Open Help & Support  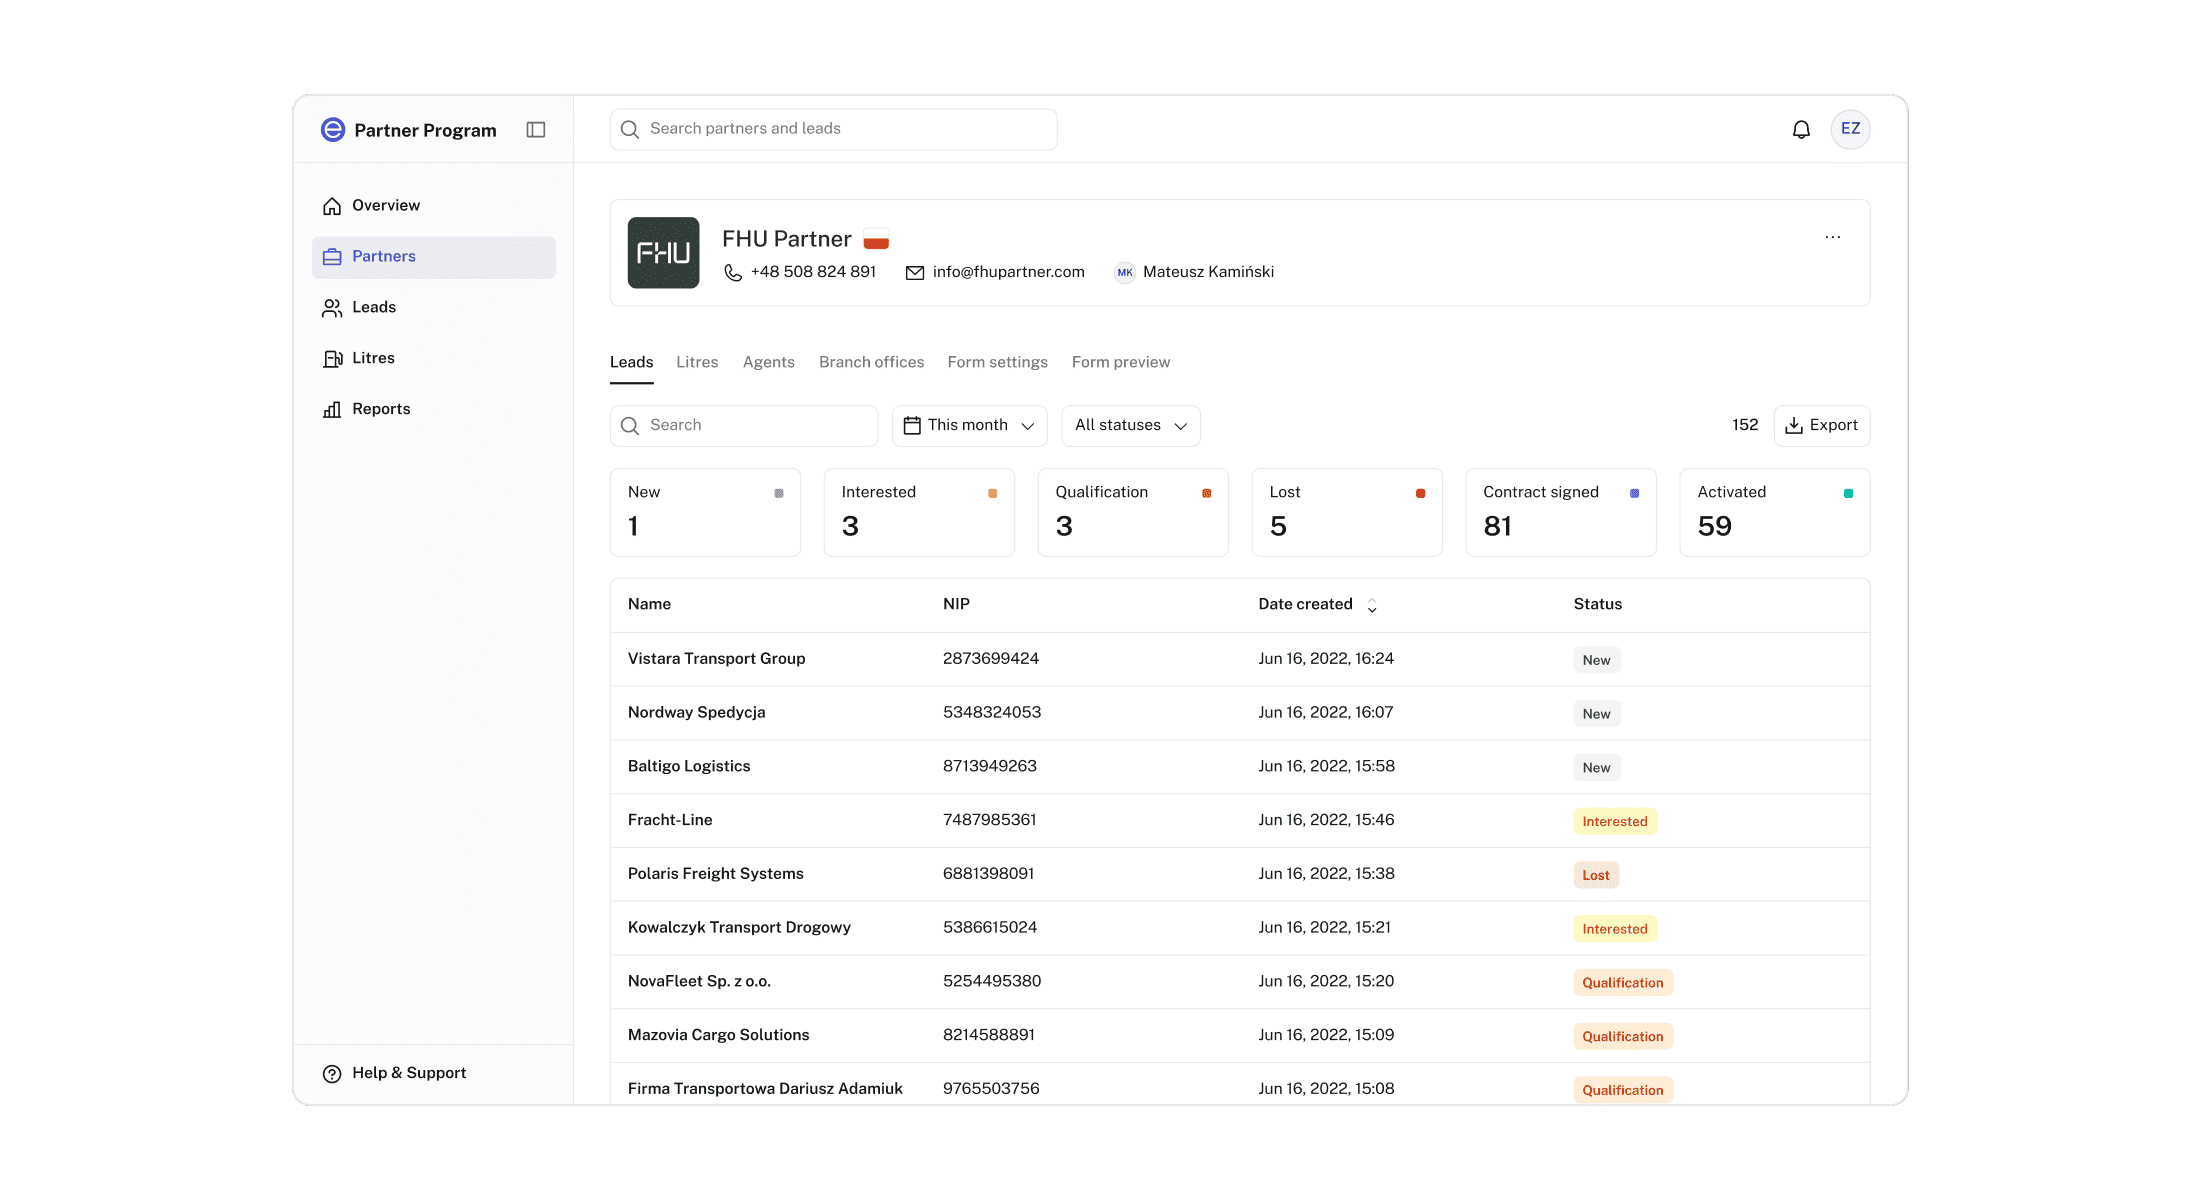click(409, 1073)
